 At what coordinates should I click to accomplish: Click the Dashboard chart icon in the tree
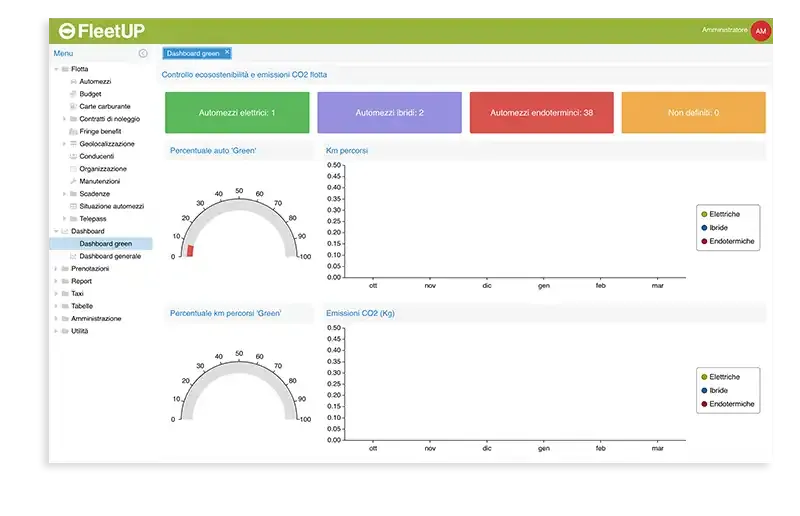(65, 231)
